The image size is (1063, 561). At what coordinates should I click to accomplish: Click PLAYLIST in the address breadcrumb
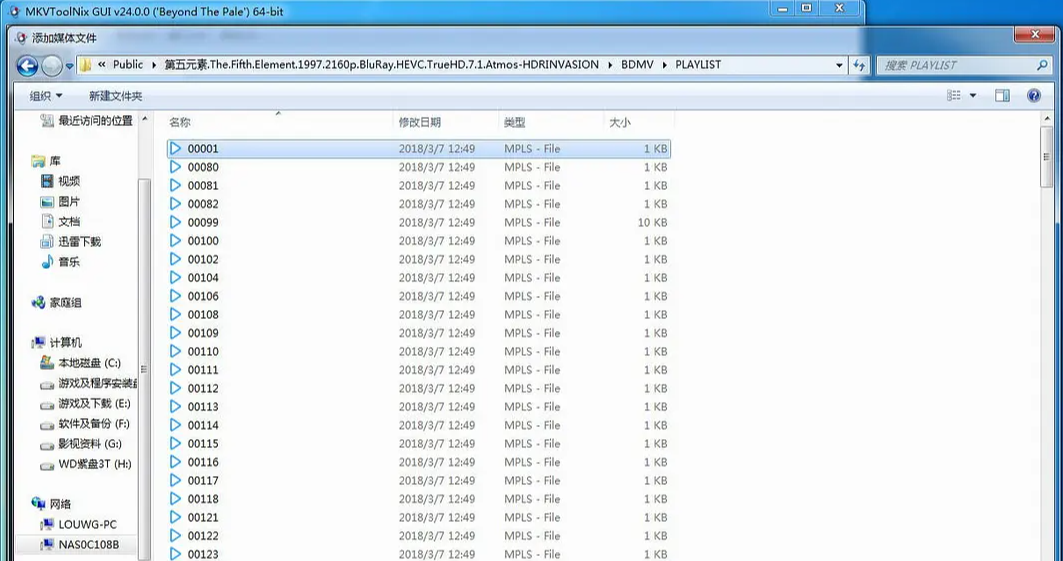[698, 64]
